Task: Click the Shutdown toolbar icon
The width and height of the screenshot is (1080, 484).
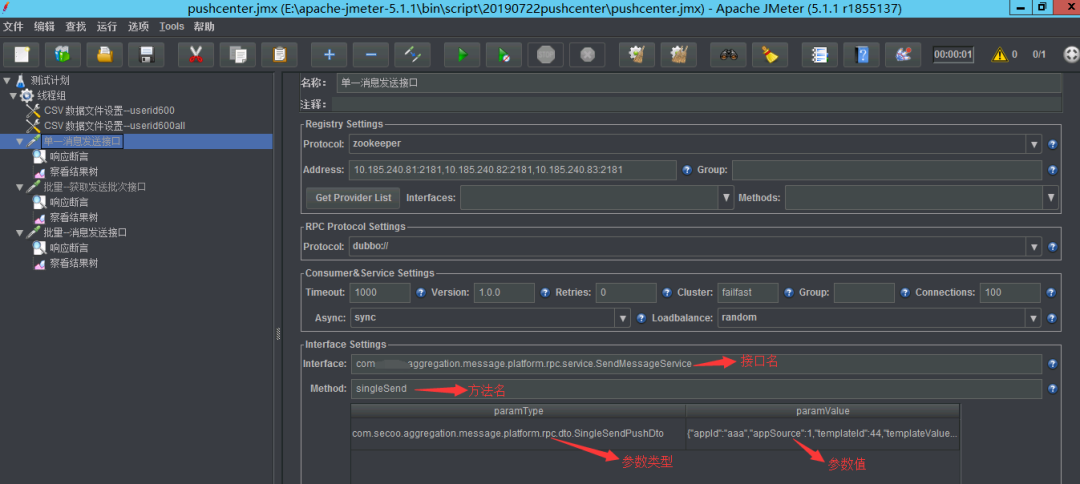Action: coord(588,54)
